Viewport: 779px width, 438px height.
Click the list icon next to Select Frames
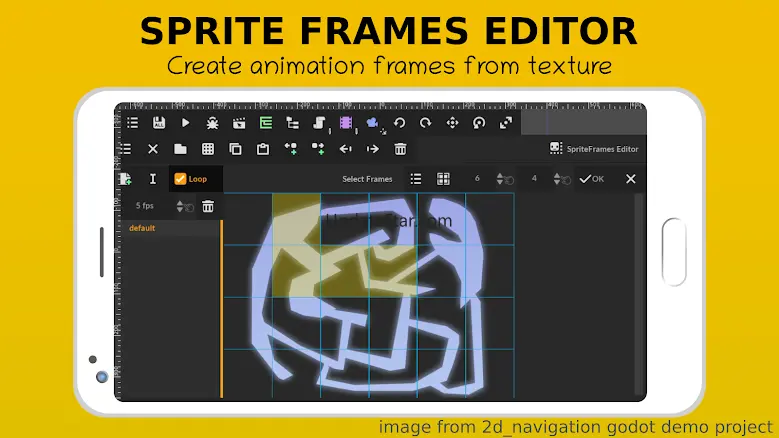tap(416, 179)
